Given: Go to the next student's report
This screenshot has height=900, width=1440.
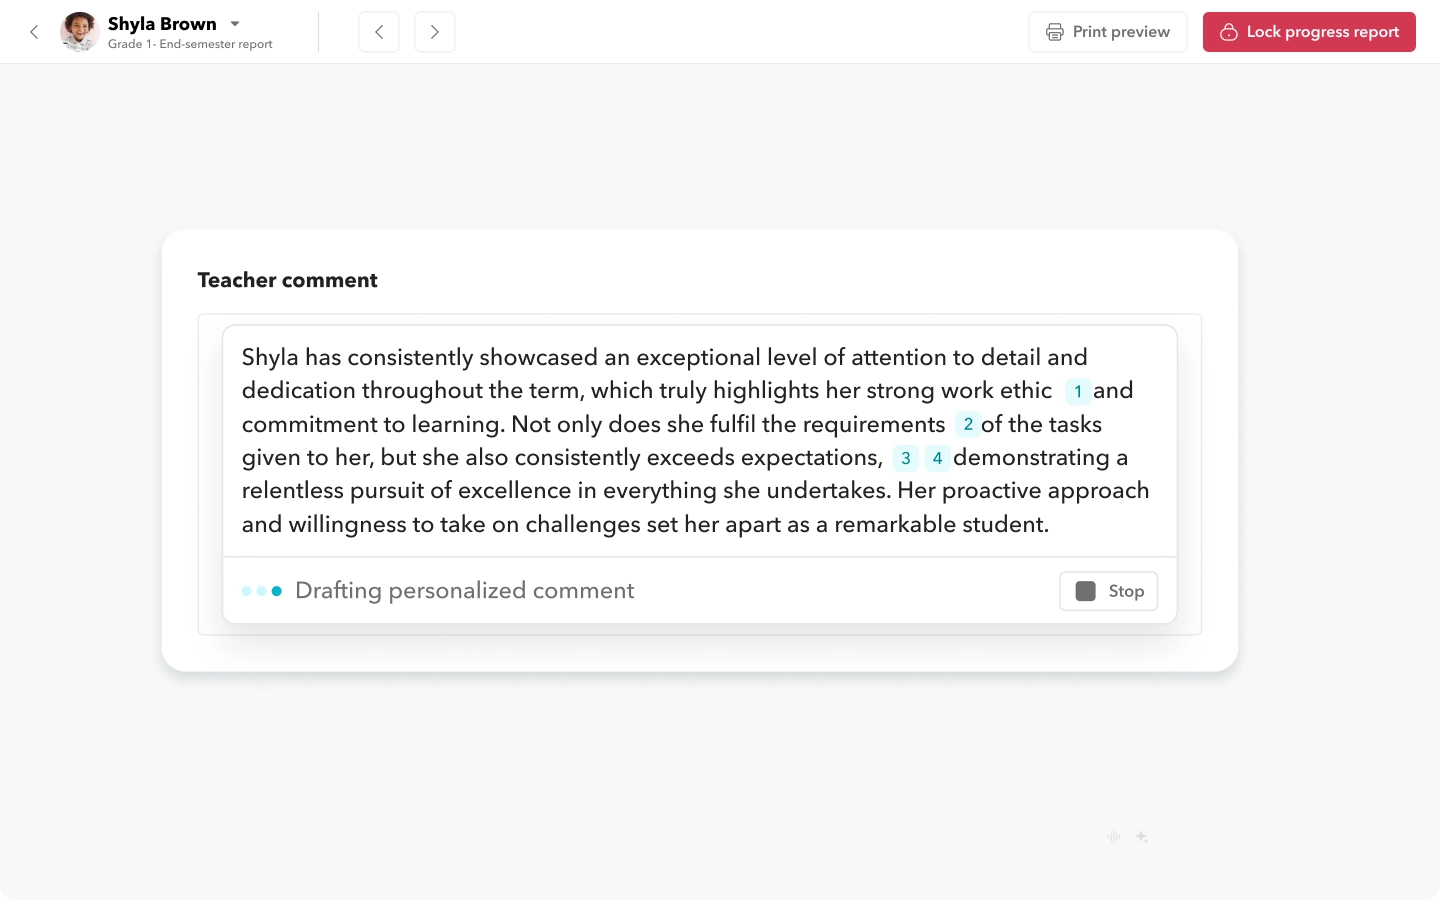Looking at the screenshot, I should click(434, 32).
